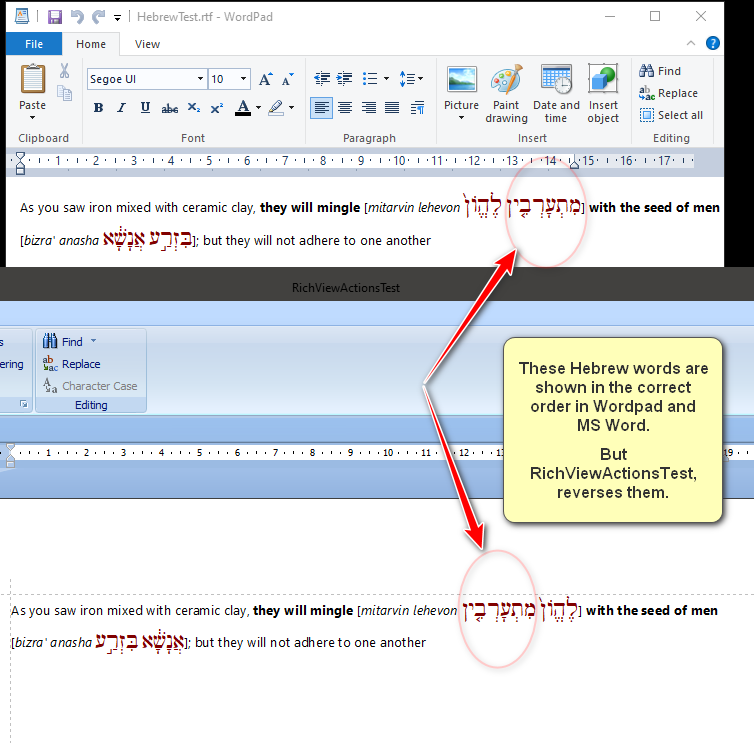Open the File menu
Viewport: 754px width, 743px height.
point(34,44)
